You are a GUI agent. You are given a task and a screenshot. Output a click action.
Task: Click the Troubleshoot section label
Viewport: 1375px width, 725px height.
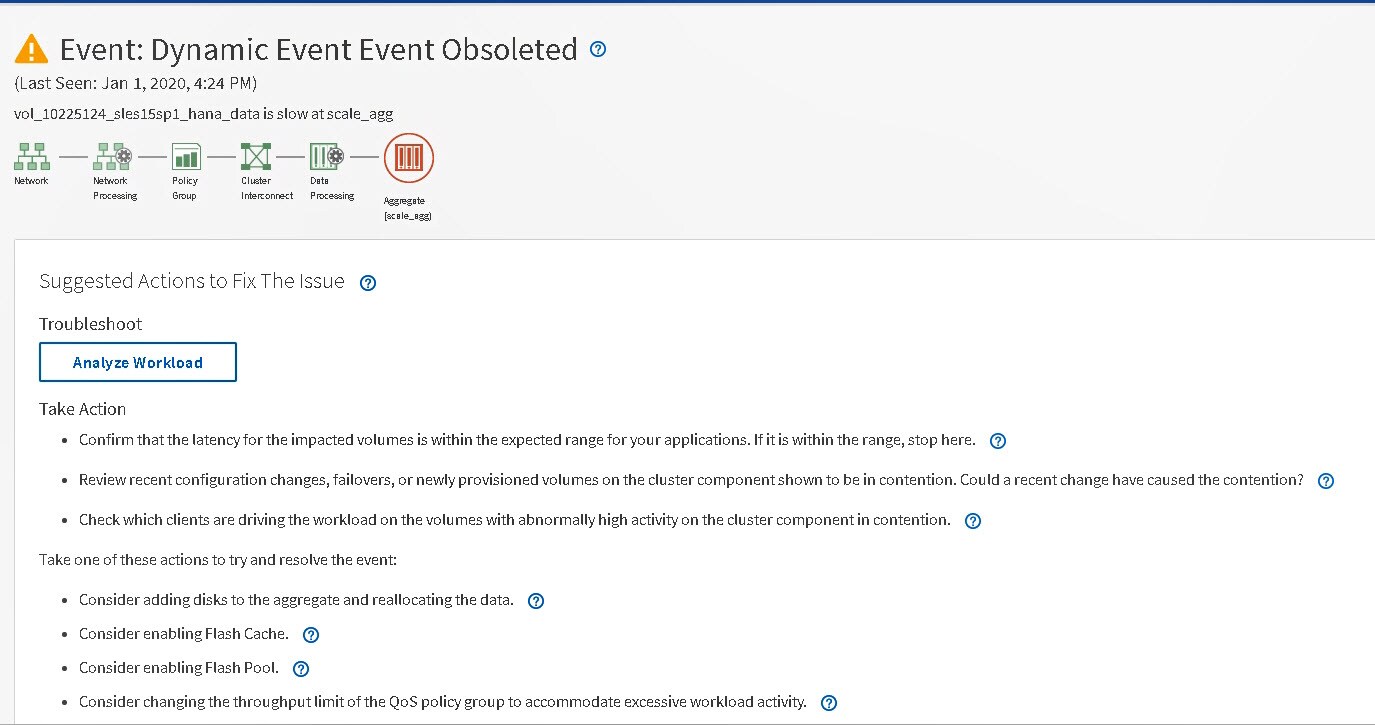(91, 324)
